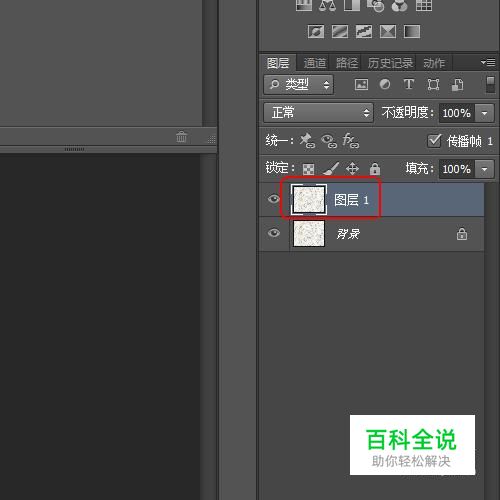The height and width of the screenshot is (500, 500).
Task: Add a Black & White adjustment layer
Action: 352,5
